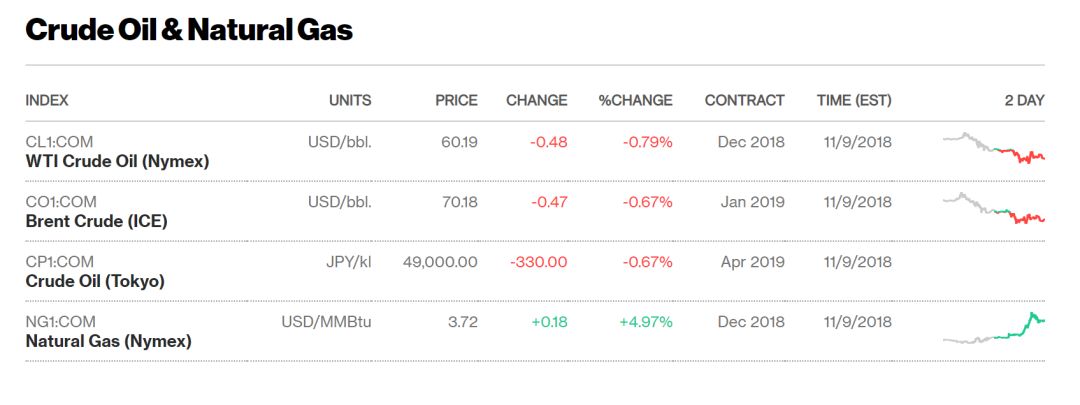Click the 2 DAY column header
Viewport: 1080px width, 405px height.
1024,100
